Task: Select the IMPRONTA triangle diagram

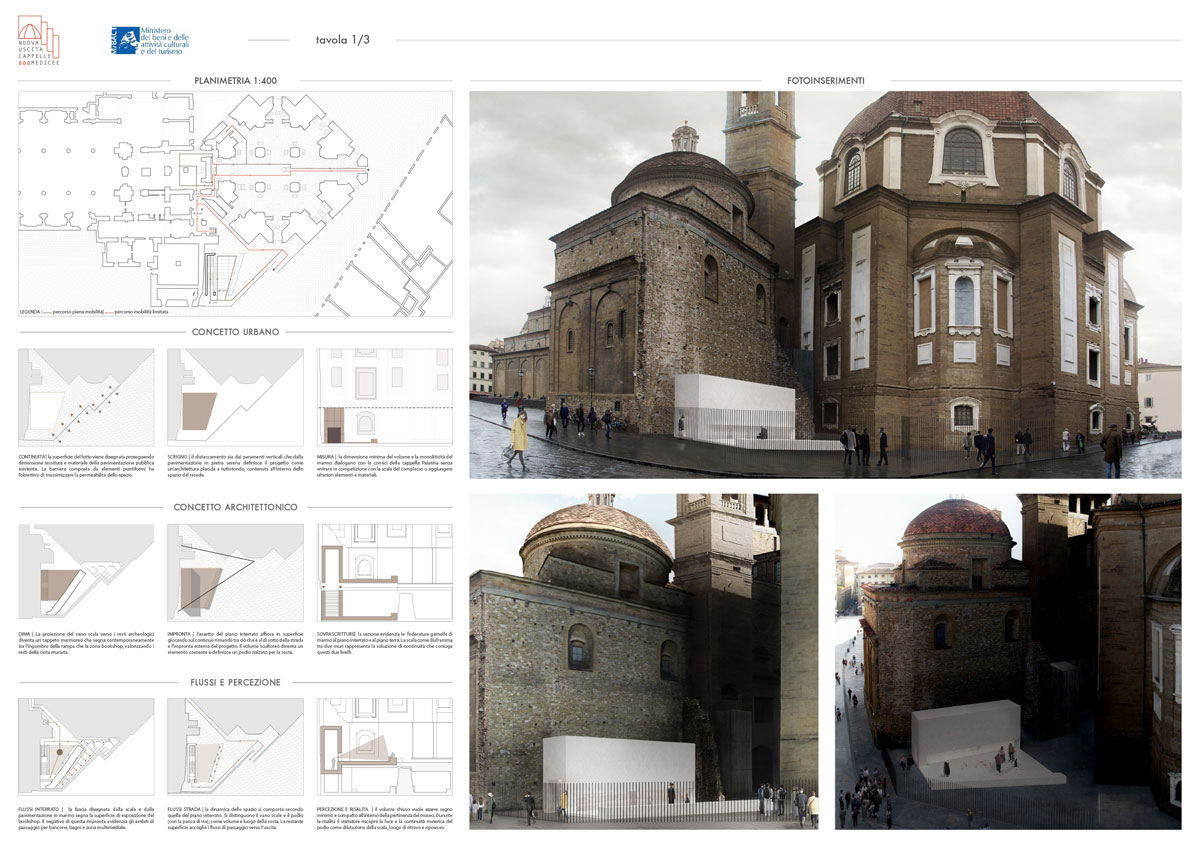Action: click(x=235, y=572)
